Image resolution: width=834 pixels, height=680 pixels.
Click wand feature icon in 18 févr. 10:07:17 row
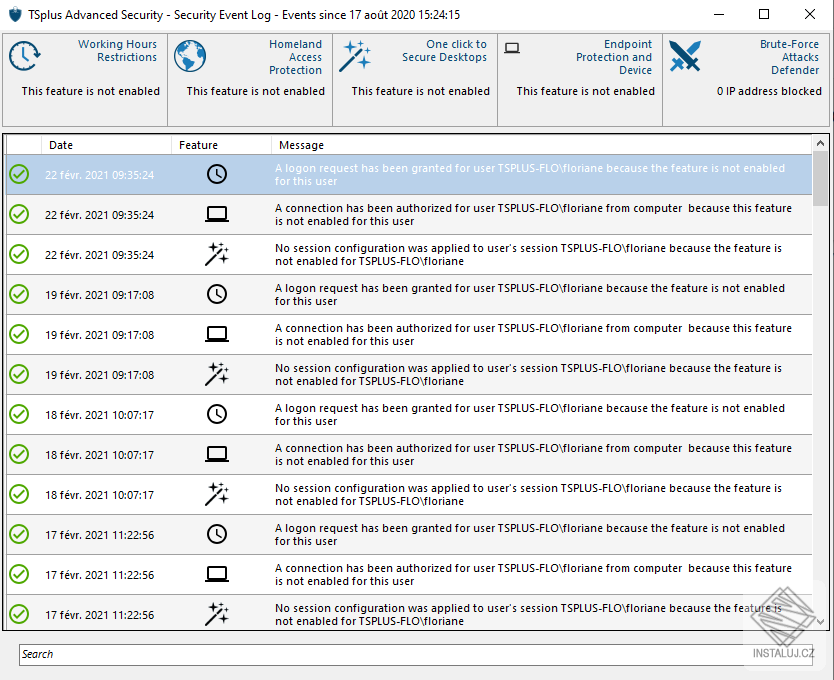(x=217, y=494)
